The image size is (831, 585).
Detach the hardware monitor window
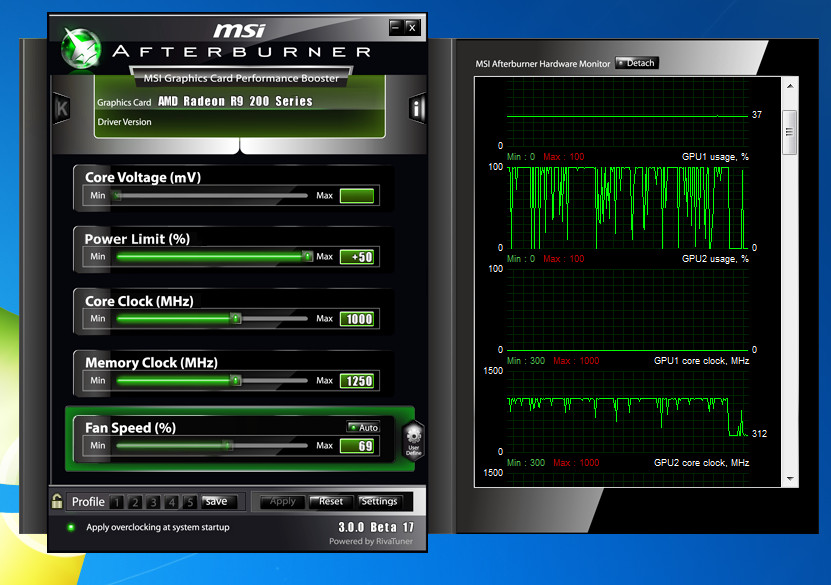[x=636, y=63]
